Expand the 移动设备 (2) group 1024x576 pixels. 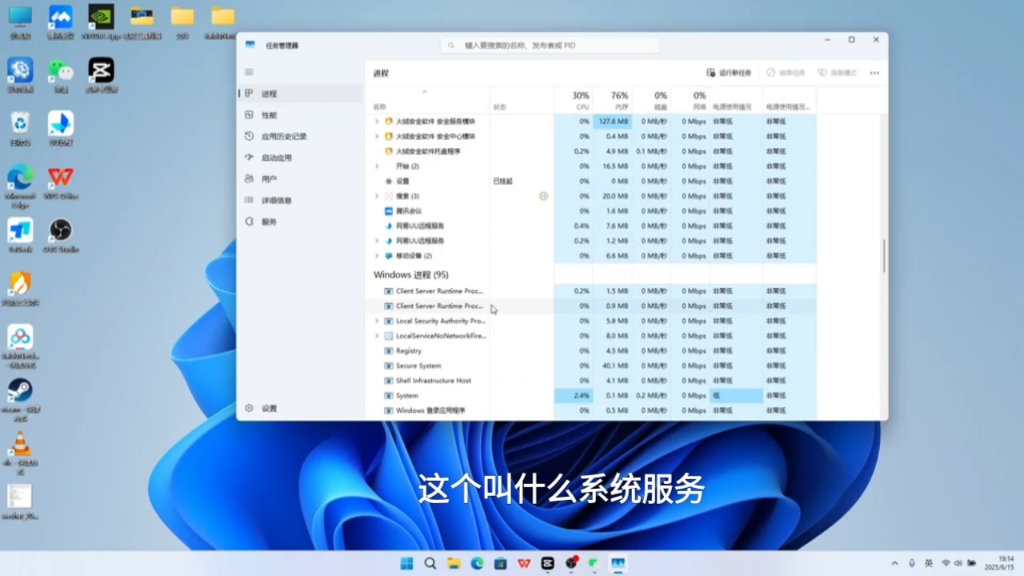point(377,256)
